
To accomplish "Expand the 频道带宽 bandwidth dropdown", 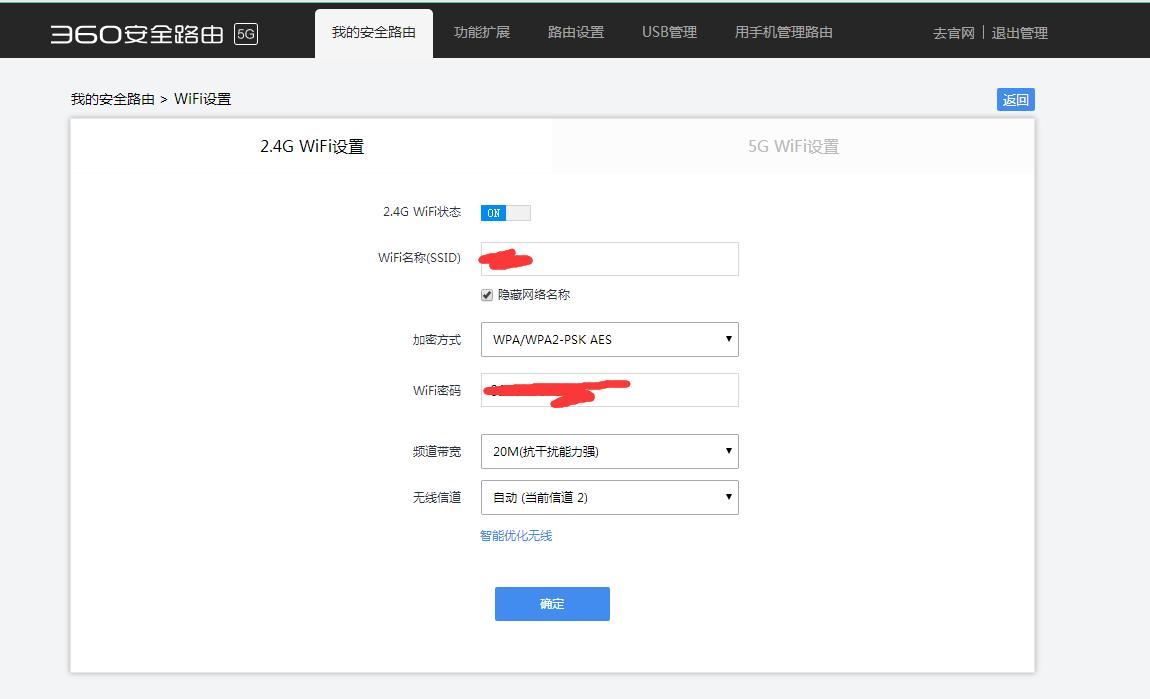I will [609, 451].
